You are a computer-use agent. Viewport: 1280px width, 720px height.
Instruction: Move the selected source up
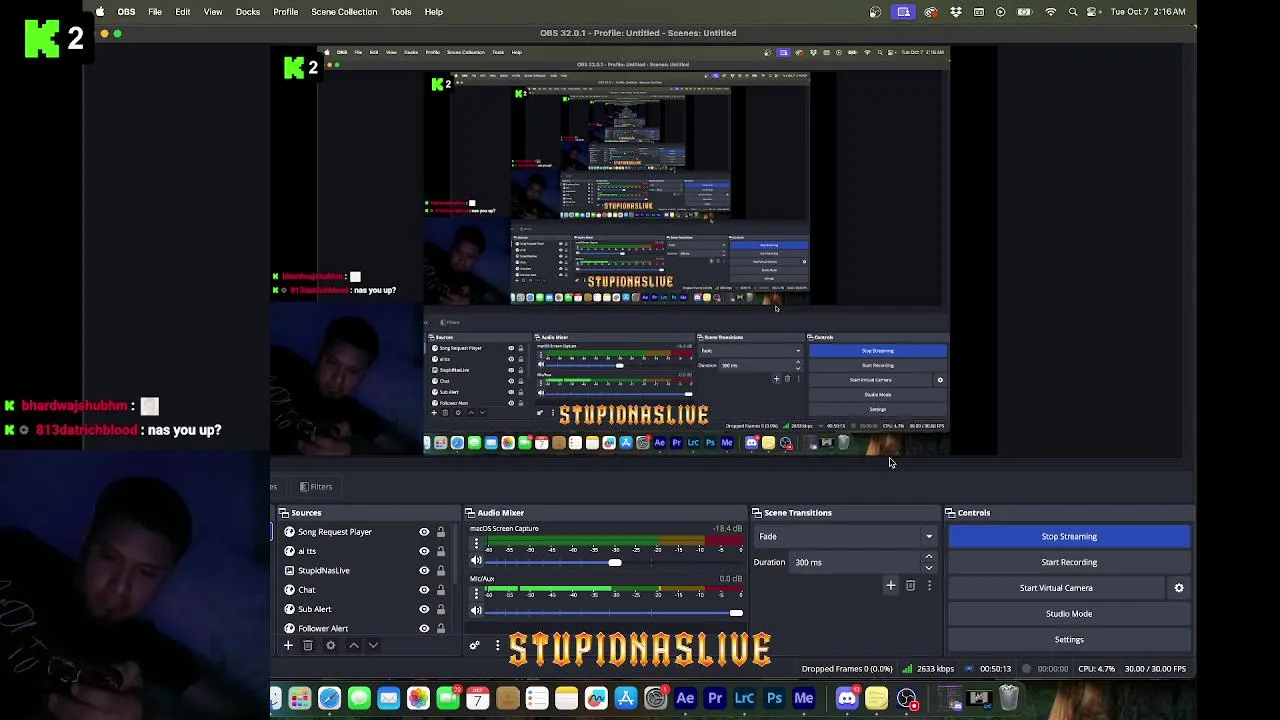coord(354,646)
